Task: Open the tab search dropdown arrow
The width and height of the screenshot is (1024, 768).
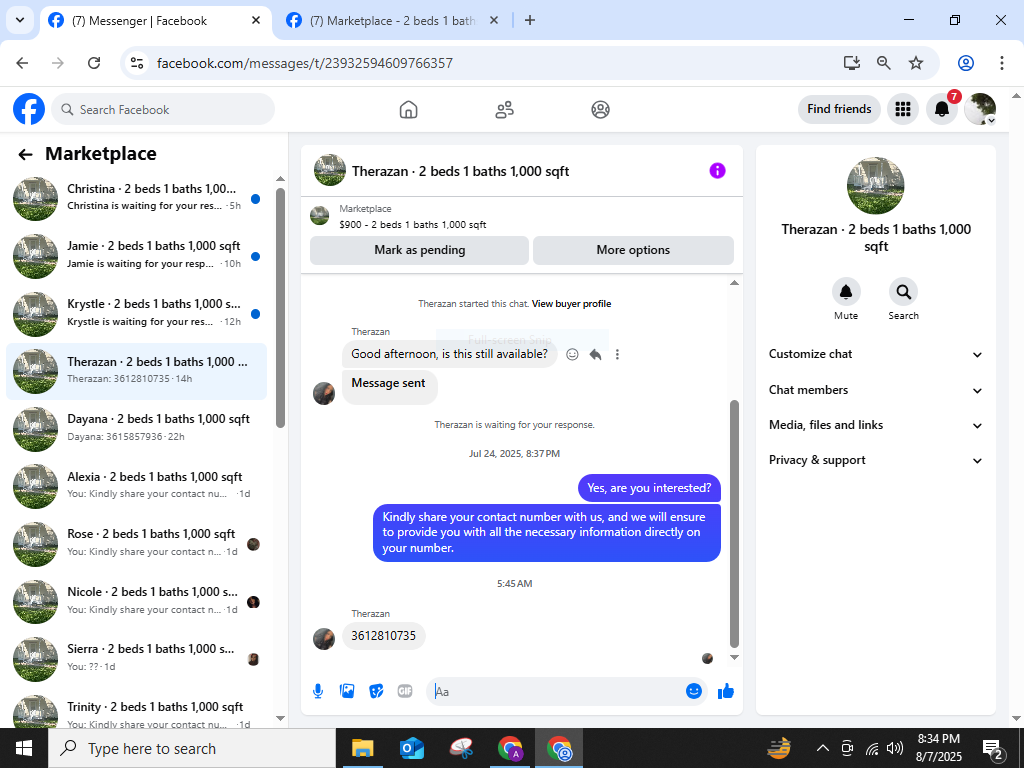Action: (x=20, y=20)
